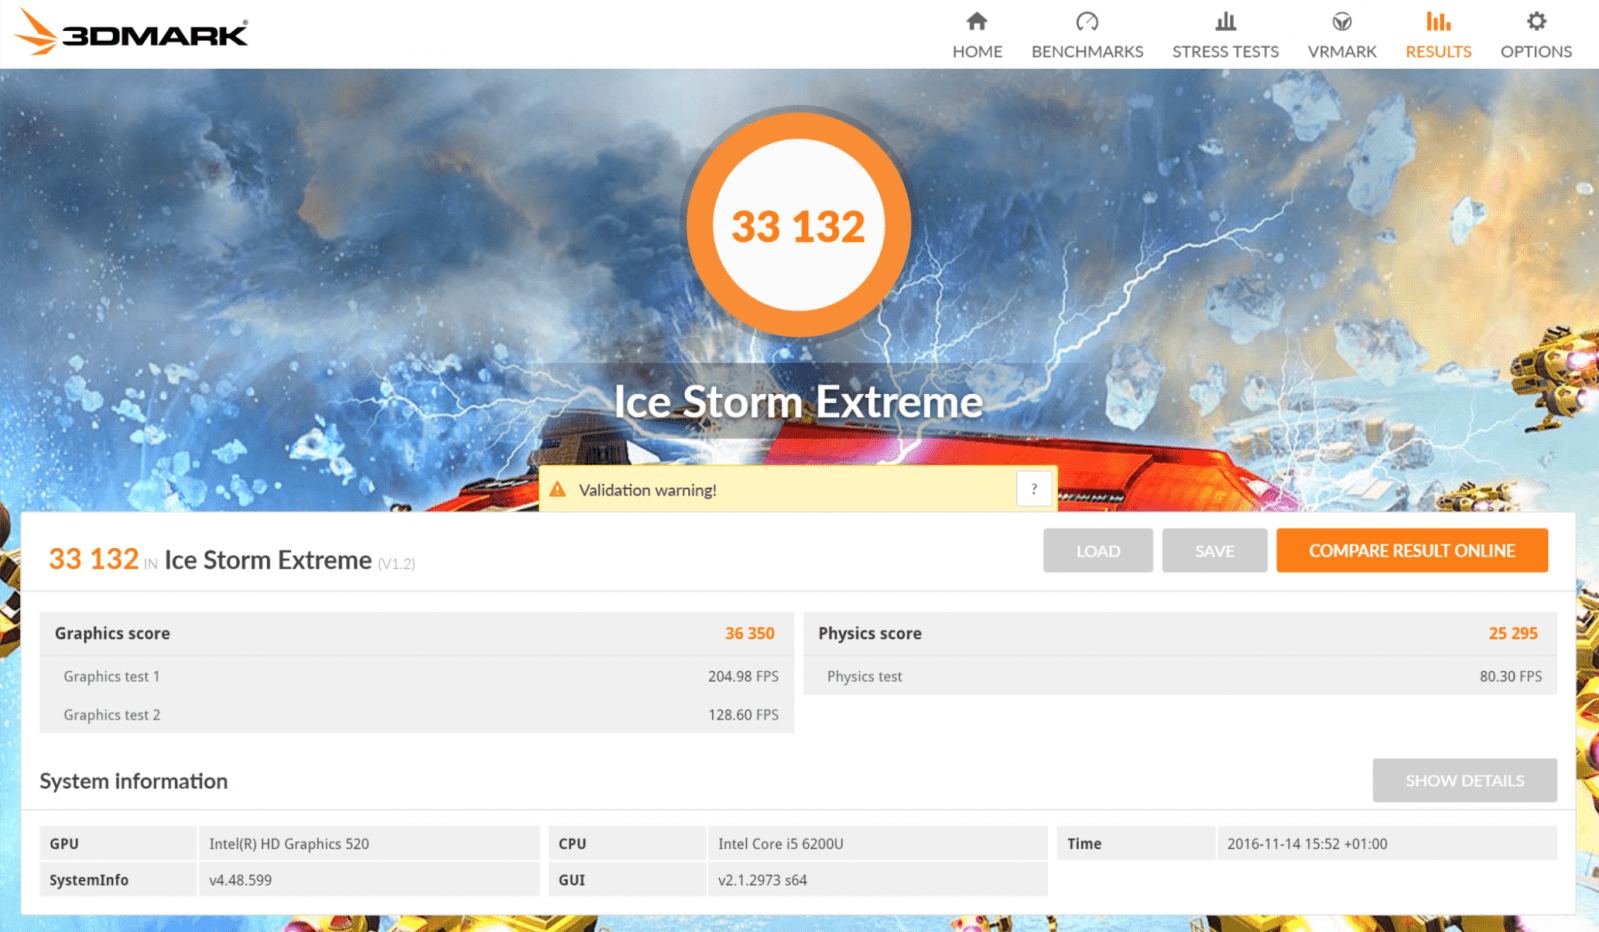Click the Home house icon

(x=977, y=21)
